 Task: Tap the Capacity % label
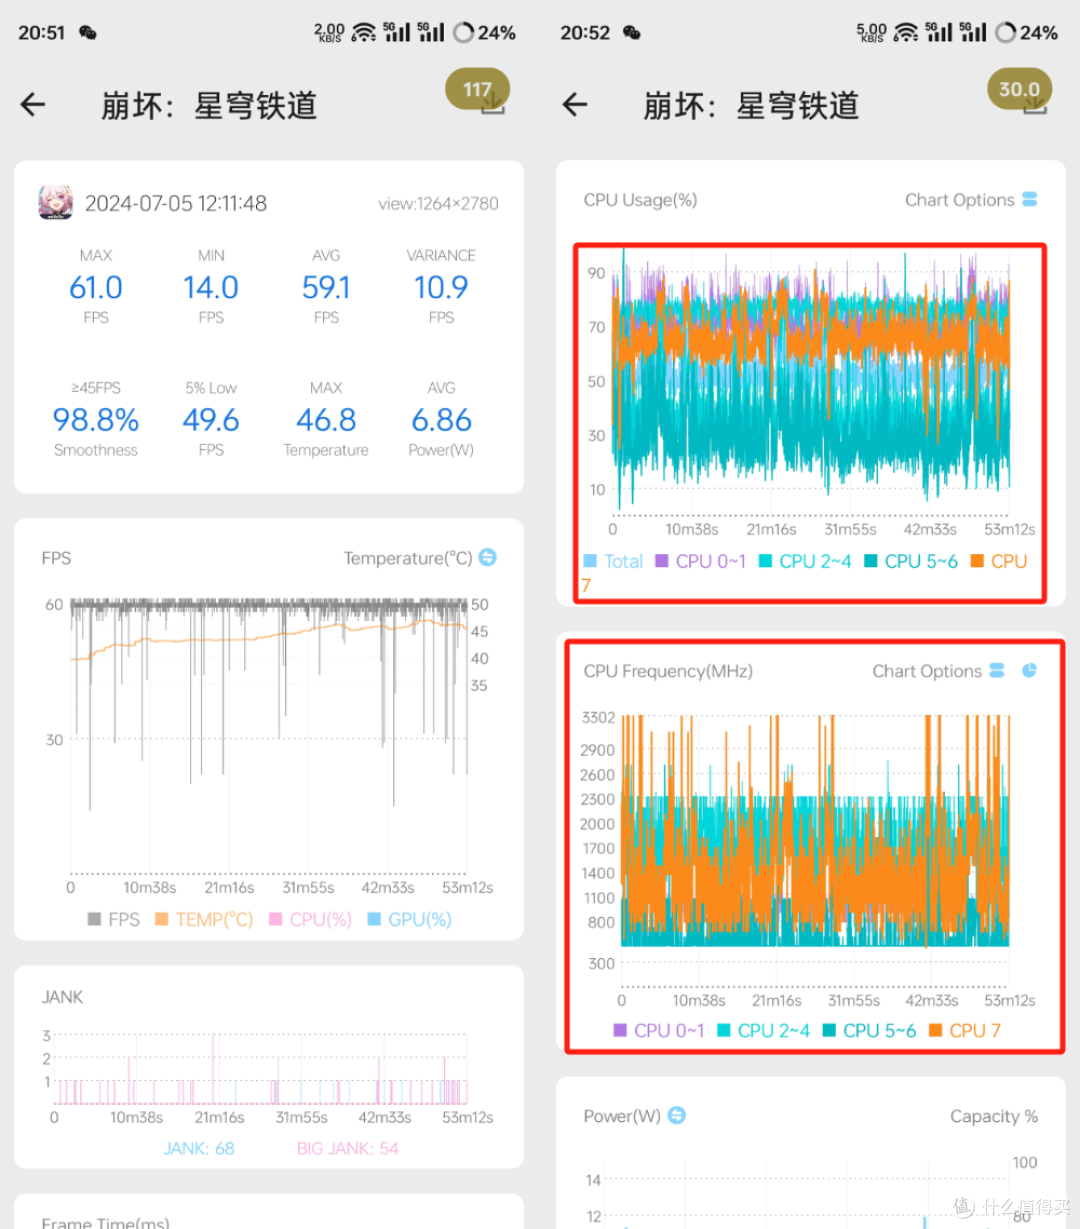pyautogui.click(x=994, y=1116)
